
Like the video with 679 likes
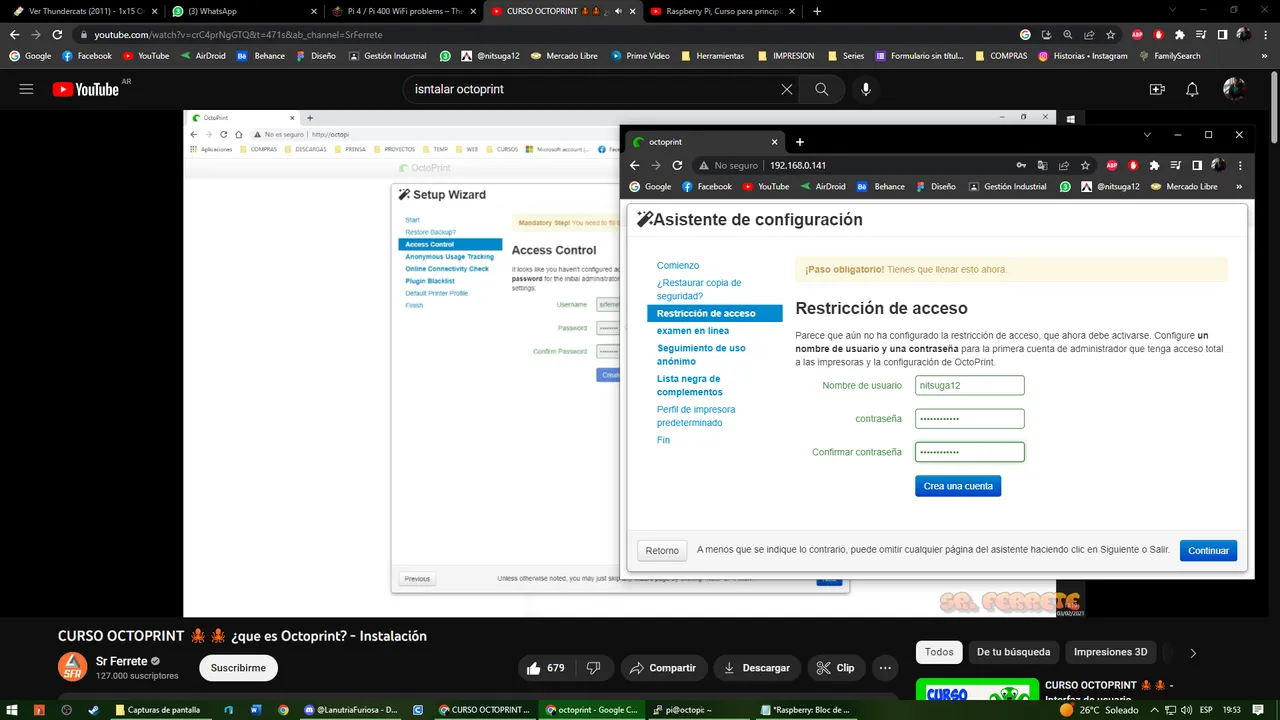point(545,668)
